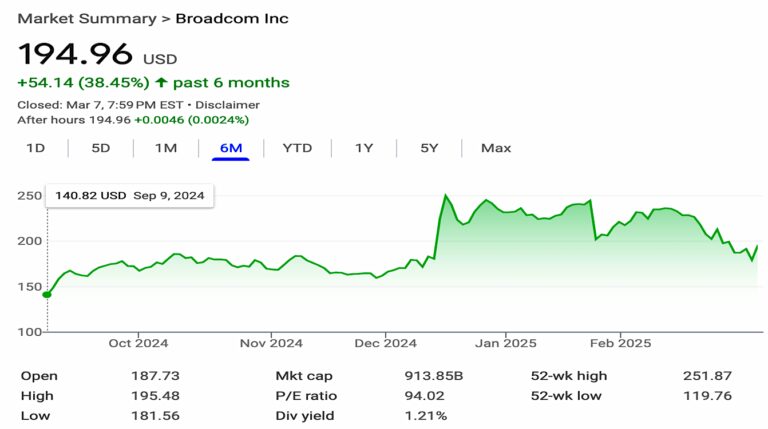Click the 194.96 stock price
768x429 pixels.
pyautogui.click(x=73, y=54)
